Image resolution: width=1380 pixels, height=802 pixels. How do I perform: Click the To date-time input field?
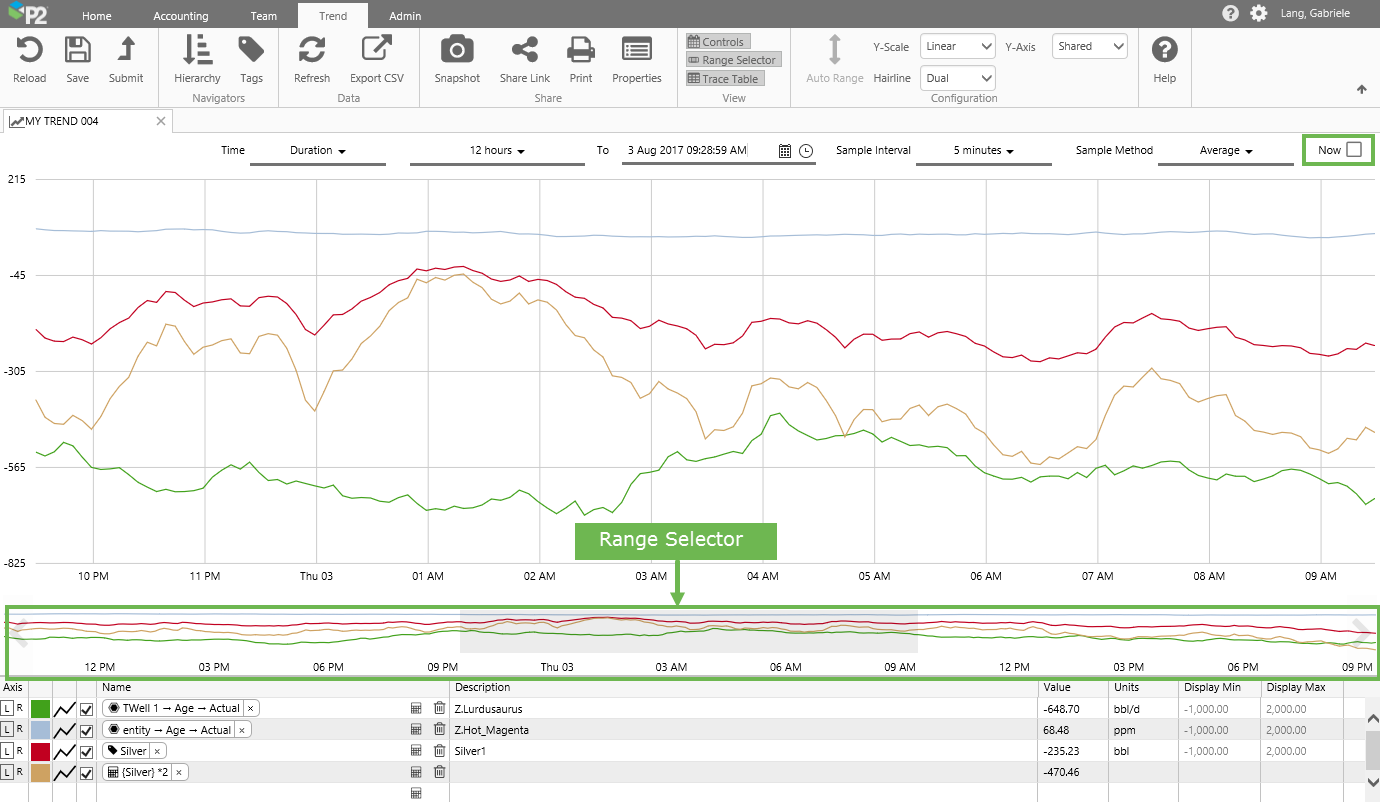(x=697, y=150)
